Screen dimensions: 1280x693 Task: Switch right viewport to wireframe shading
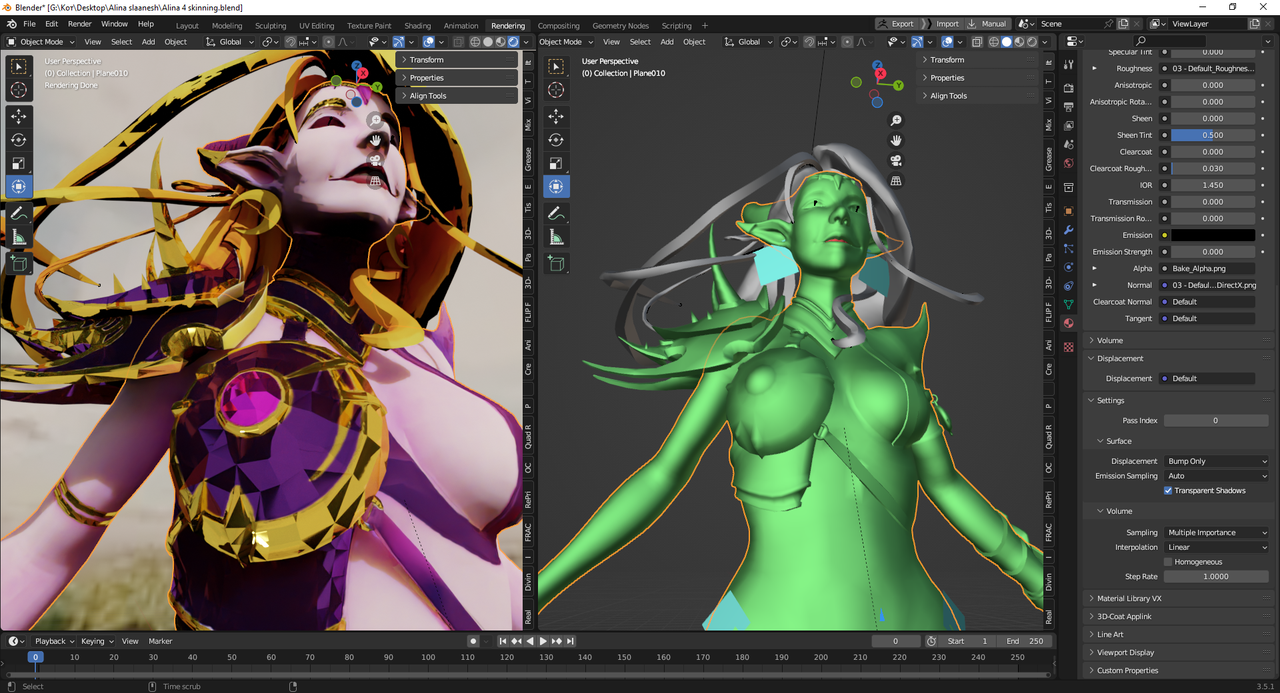coord(994,42)
